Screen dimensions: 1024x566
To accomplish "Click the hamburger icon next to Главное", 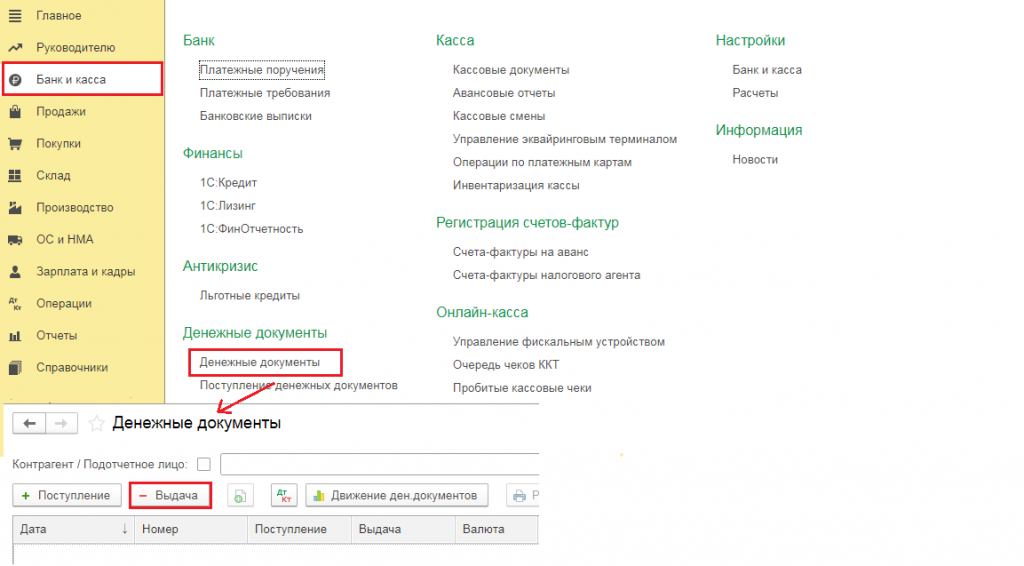I will [x=14, y=16].
